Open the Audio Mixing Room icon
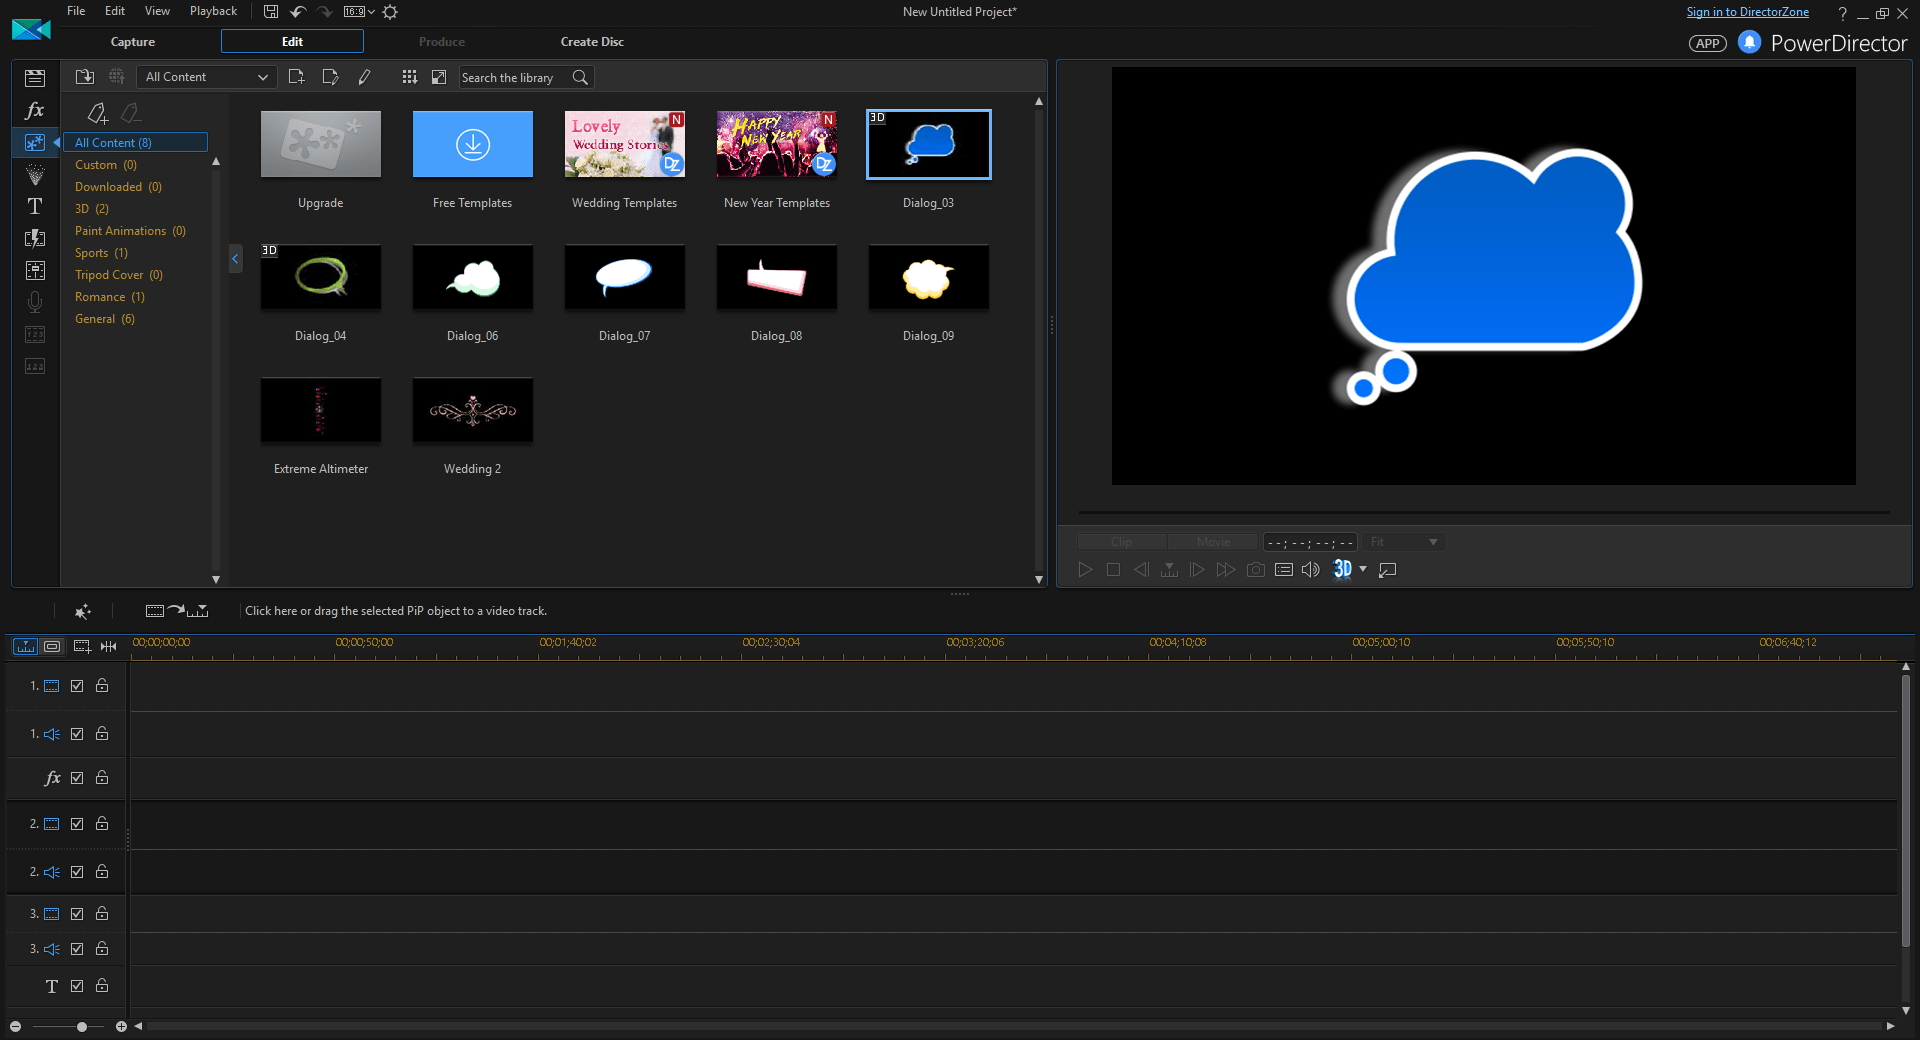Screen dimensions: 1920x1040 click(x=35, y=270)
